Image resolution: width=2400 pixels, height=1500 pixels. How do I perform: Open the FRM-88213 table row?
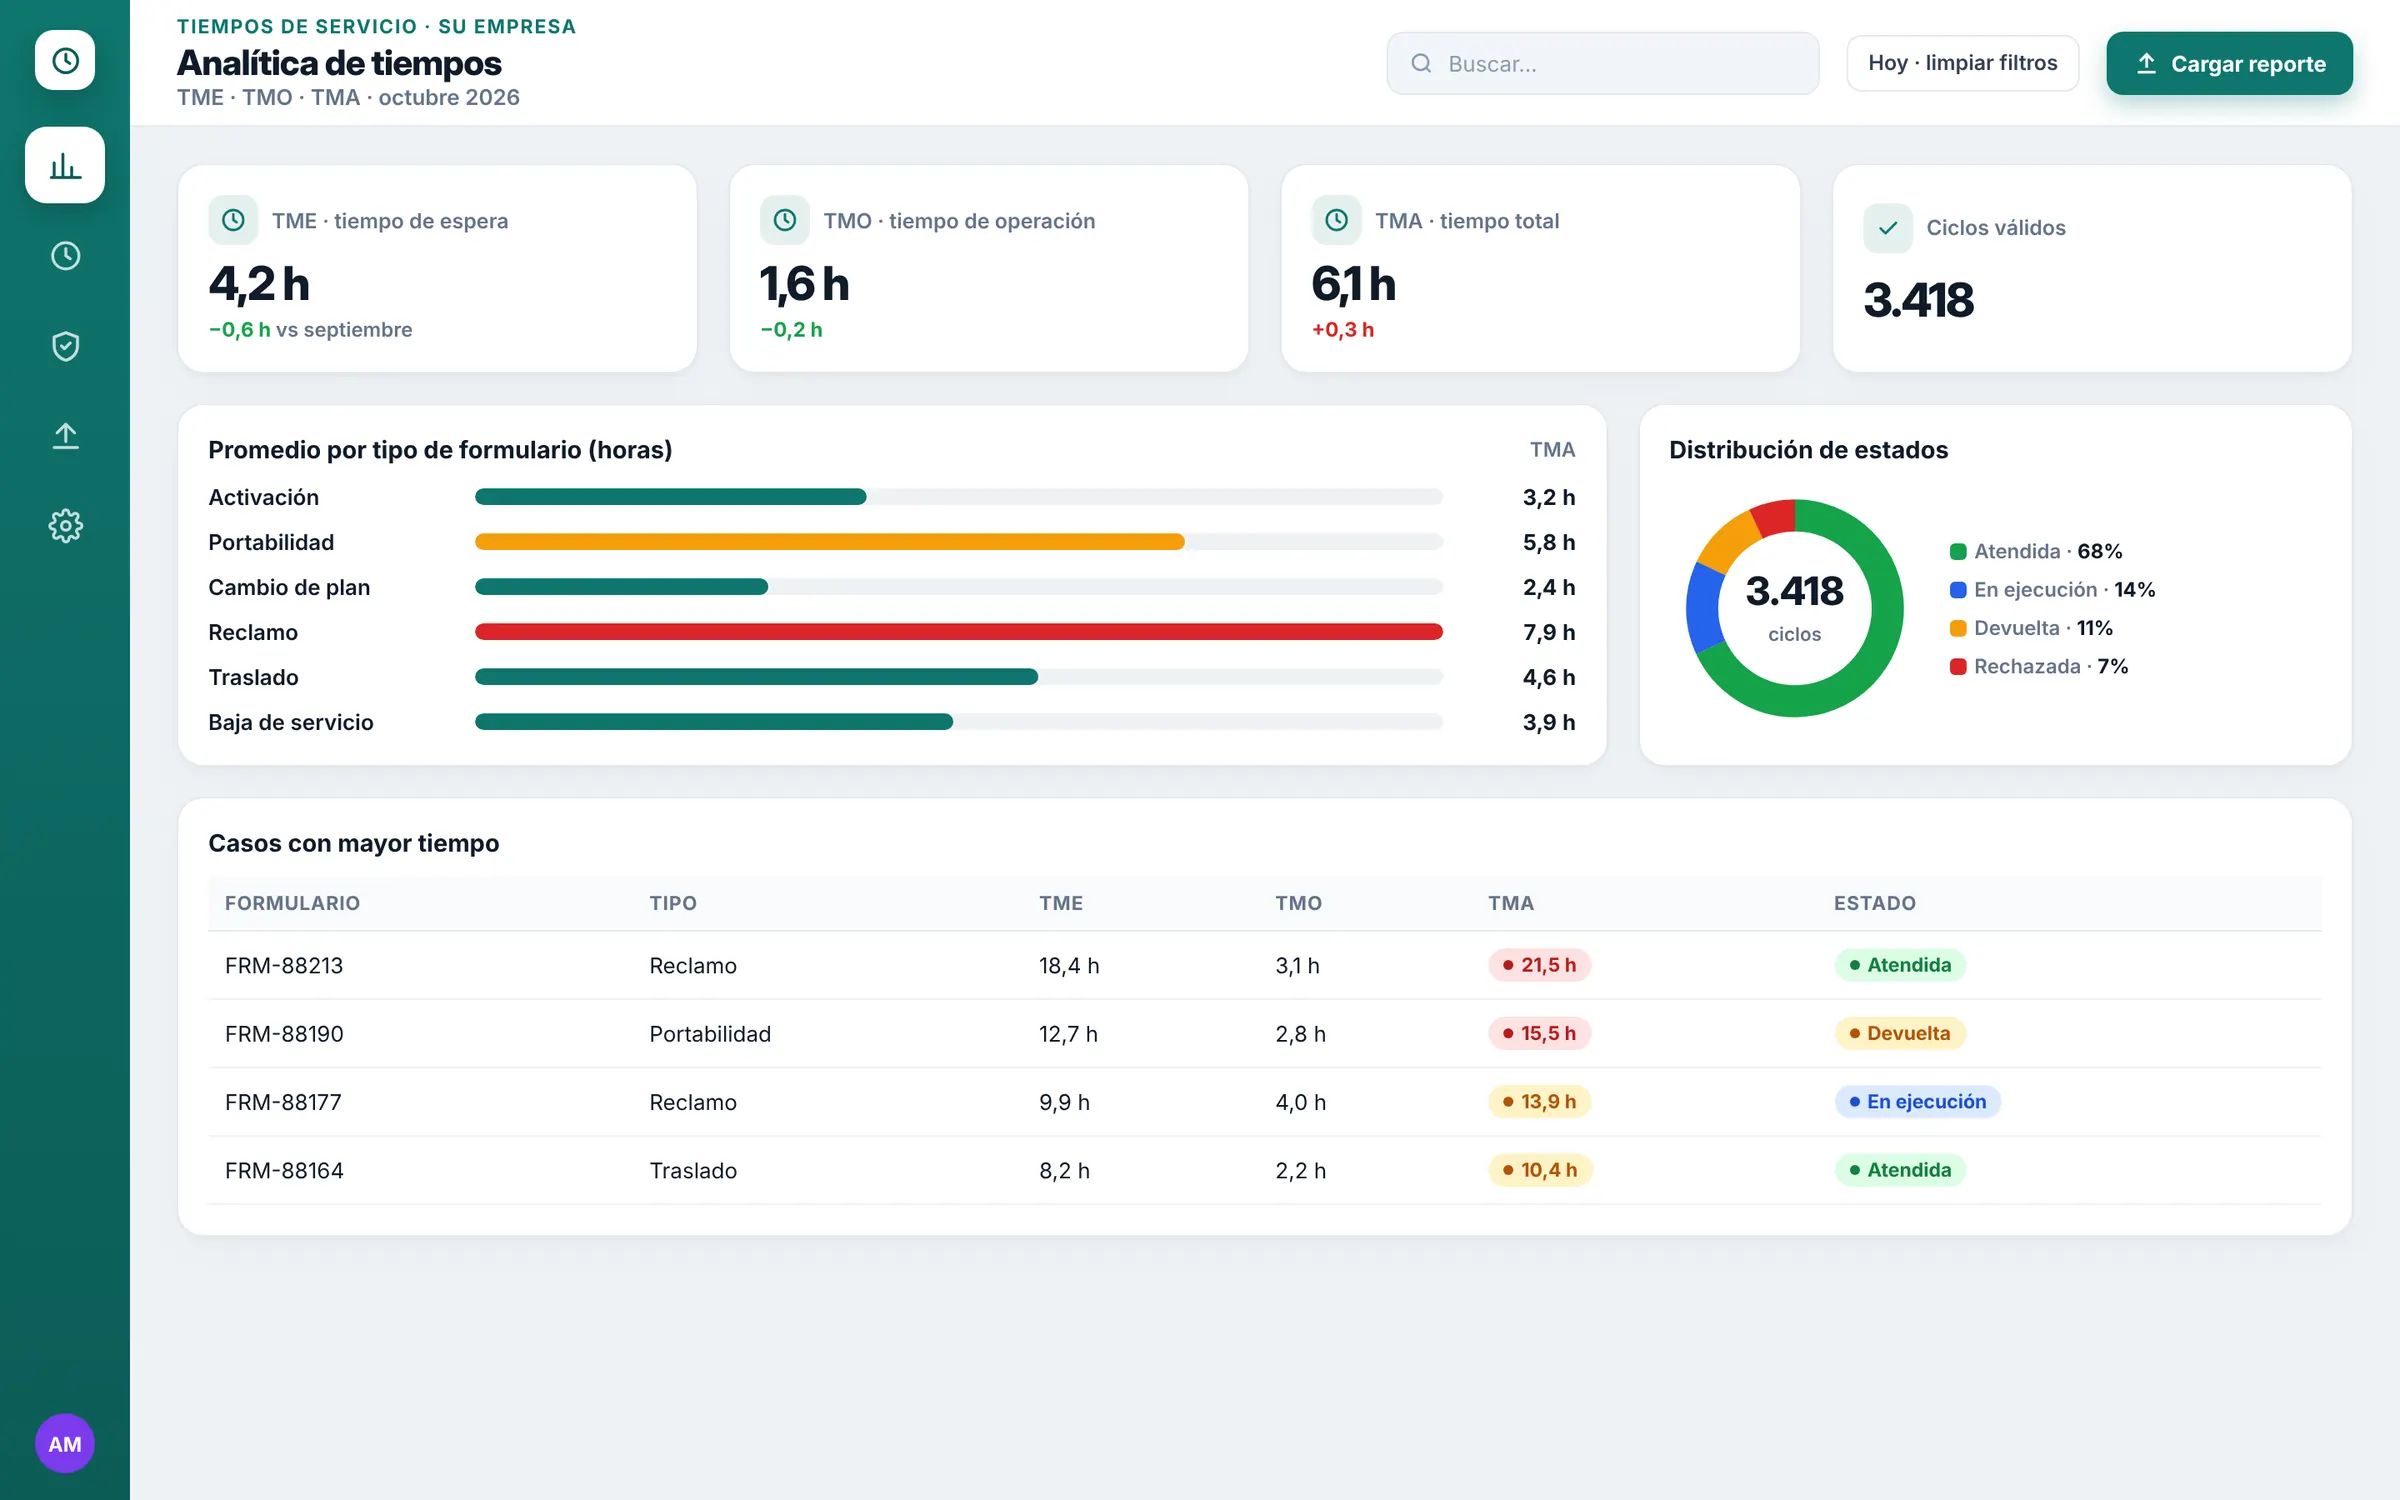click(1264, 965)
